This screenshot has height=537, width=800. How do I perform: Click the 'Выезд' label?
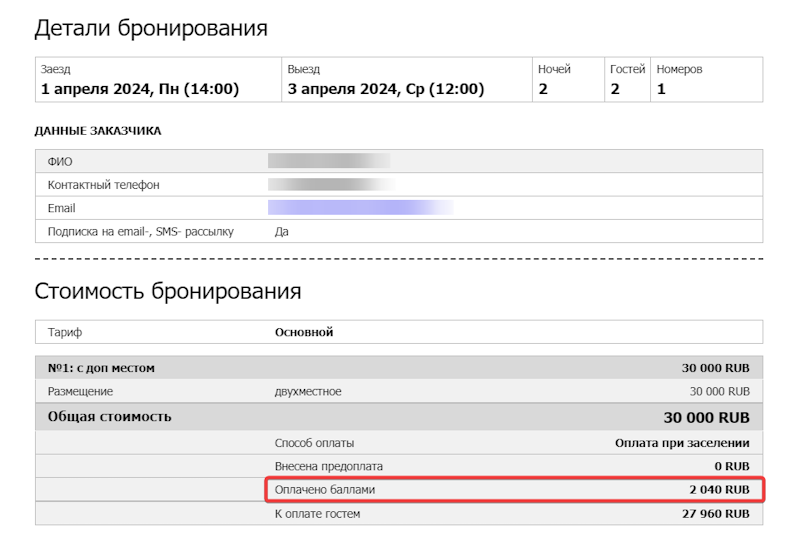[x=304, y=69]
